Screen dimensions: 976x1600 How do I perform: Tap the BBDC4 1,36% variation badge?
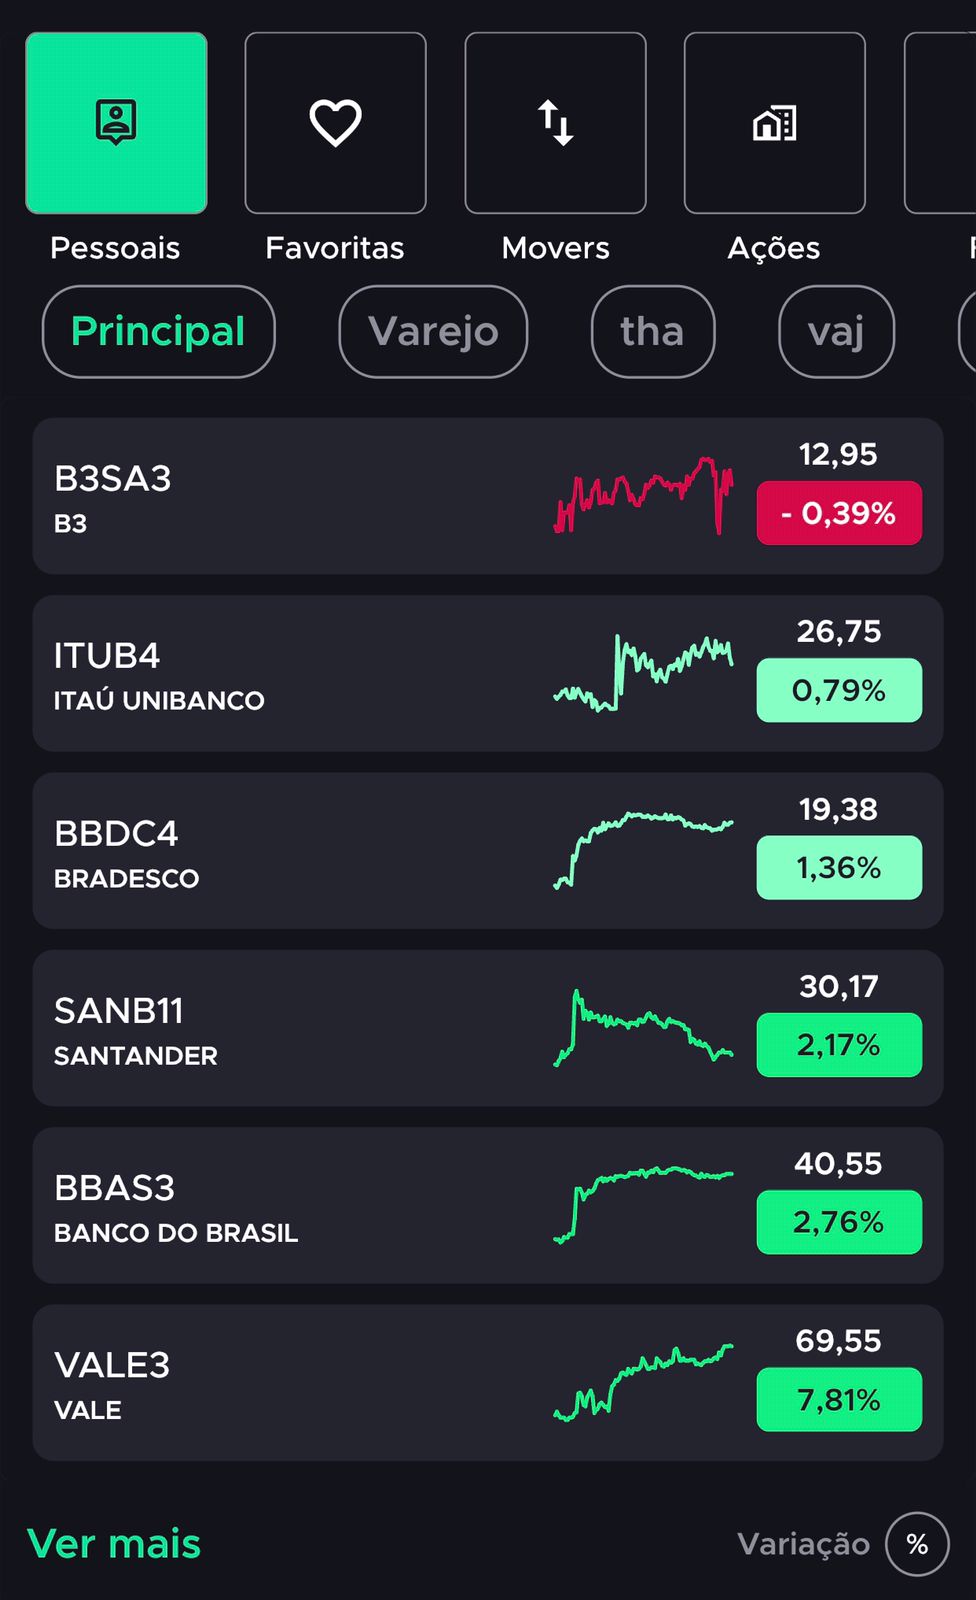(x=839, y=867)
